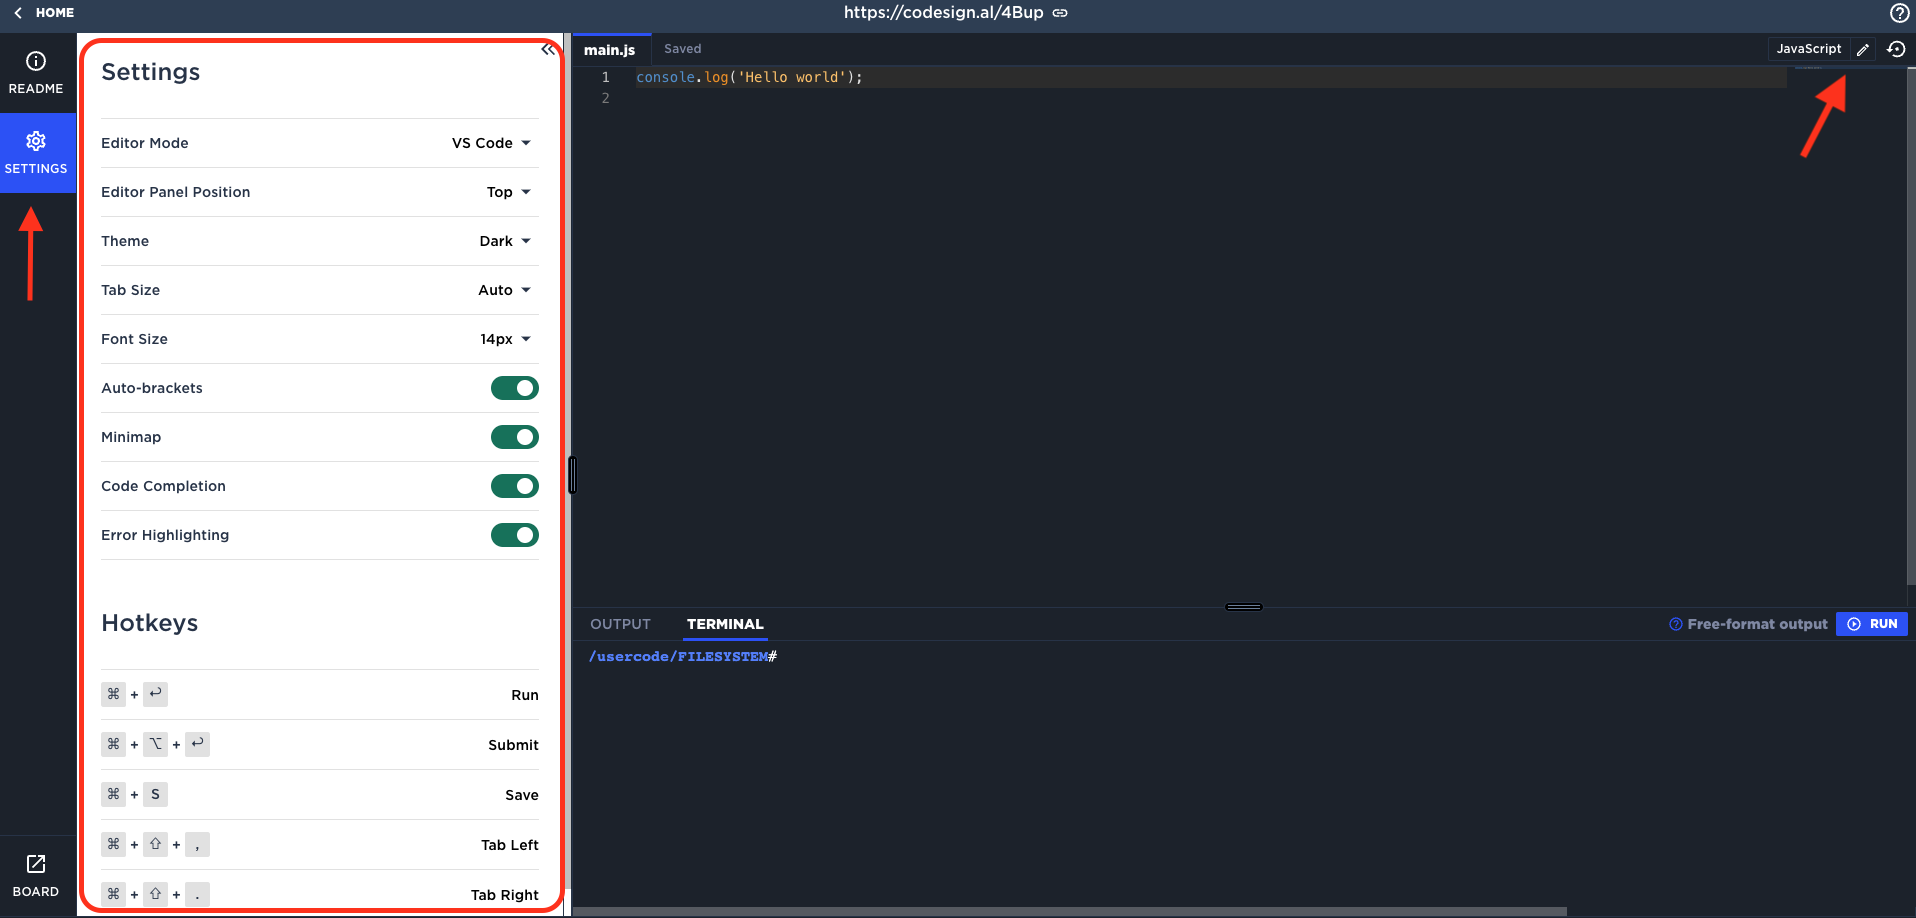
Task: Copy link icon next to URL
Action: tap(1061, 13)
